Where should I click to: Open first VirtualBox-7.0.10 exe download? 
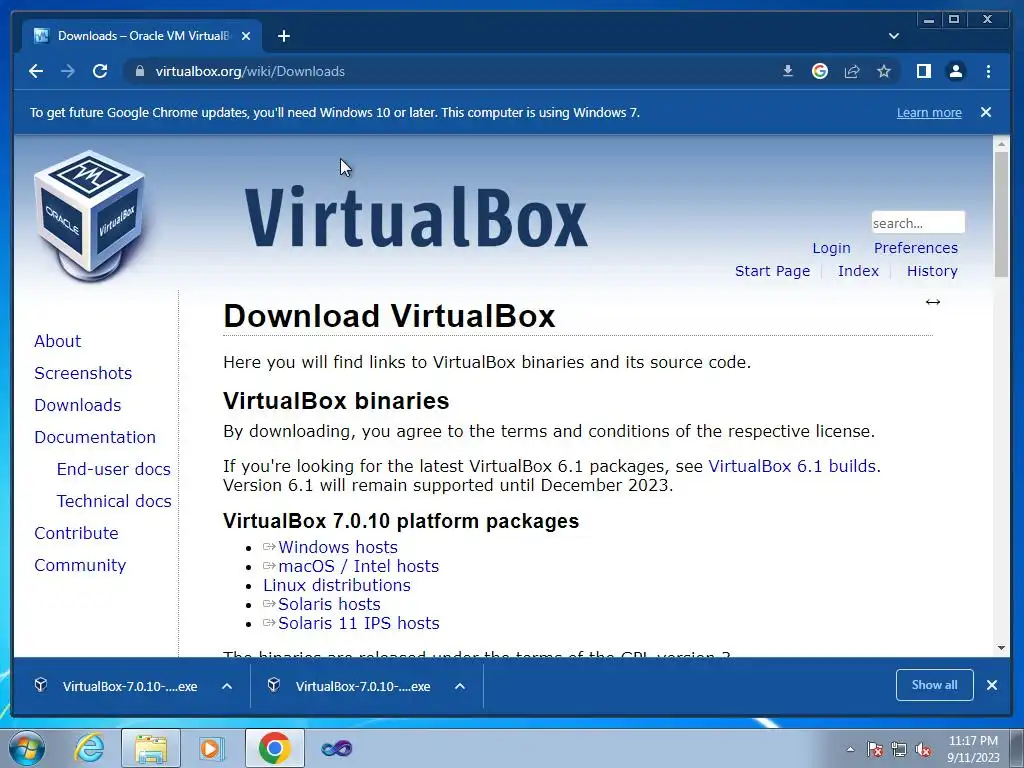(118, 686)
